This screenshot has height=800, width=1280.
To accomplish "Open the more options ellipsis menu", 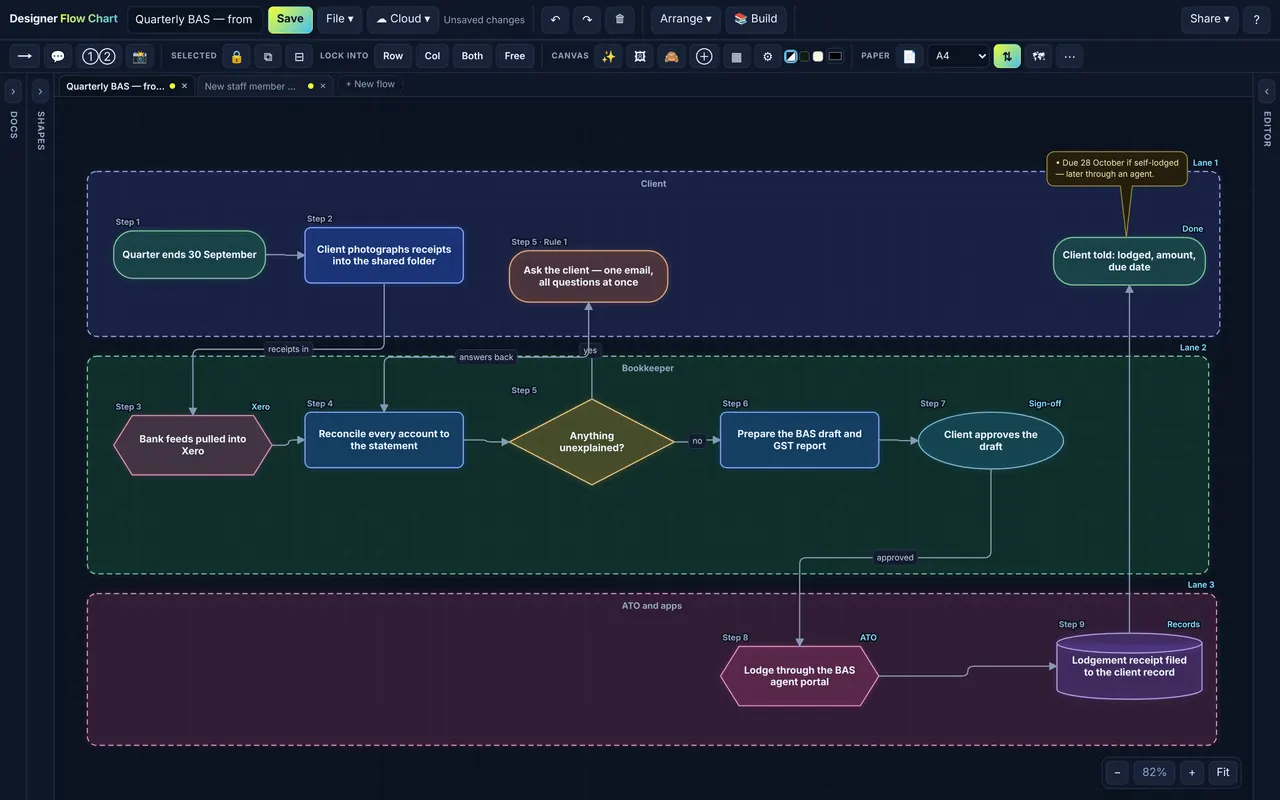I will point(1070,56).
